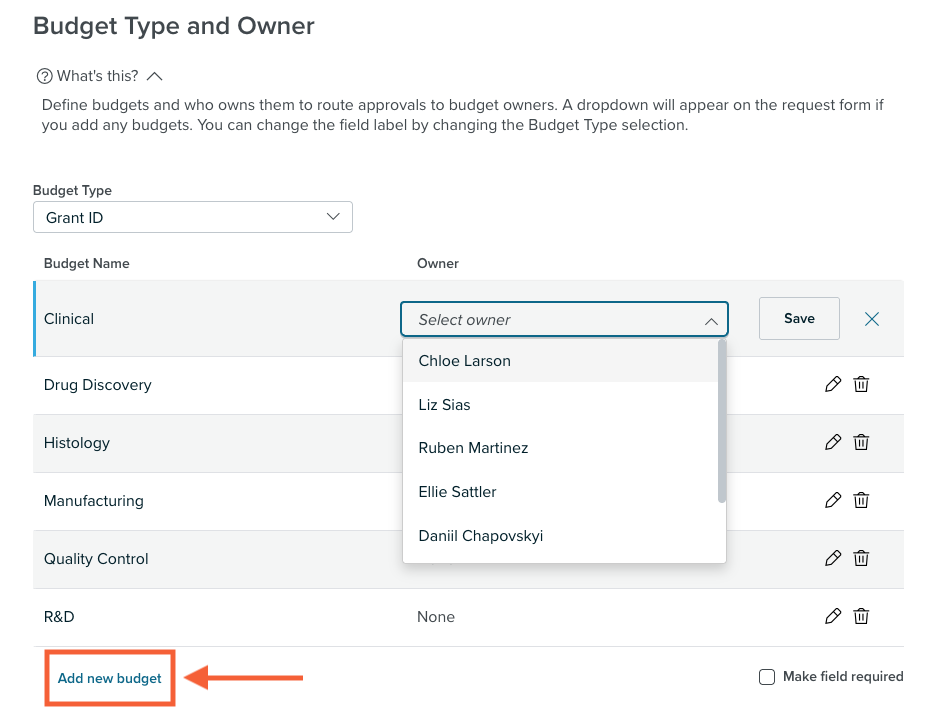Viewport: 931px width, 718px height.
Task: Delete the R&D budget with trash icon
Action: pyautogui.click(x=861, y=616)
